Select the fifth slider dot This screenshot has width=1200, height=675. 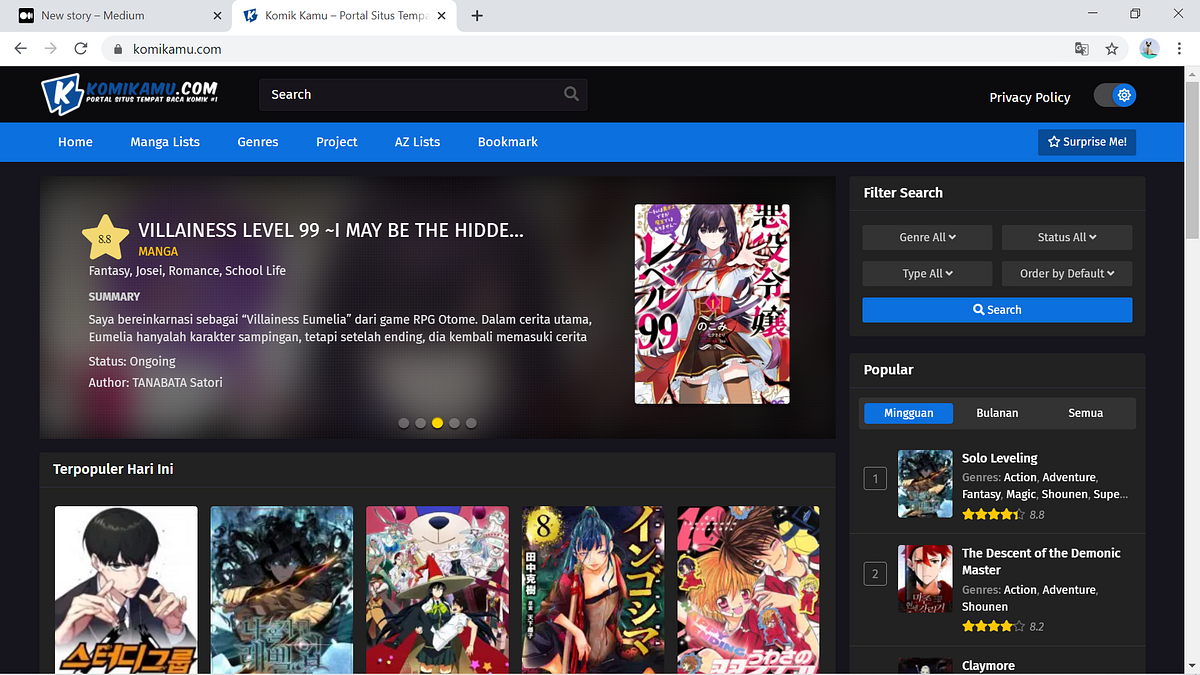pyautogui.click(x=471, y=423)
